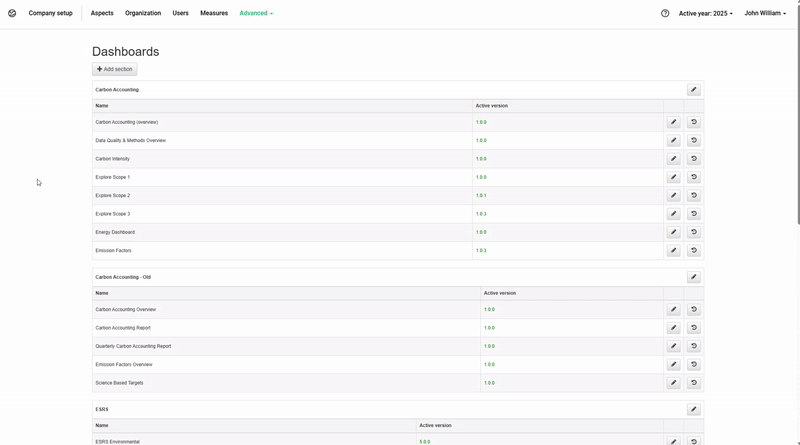The height and width of the screenshot is (445, 800).
Task: Edit the Data Quality & Methods Overview row
Action: (x=673, y=140)
